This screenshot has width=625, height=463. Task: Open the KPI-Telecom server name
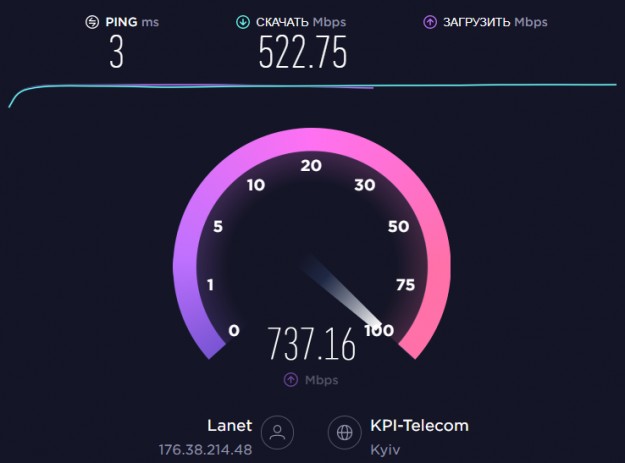(x=419, y=426)
